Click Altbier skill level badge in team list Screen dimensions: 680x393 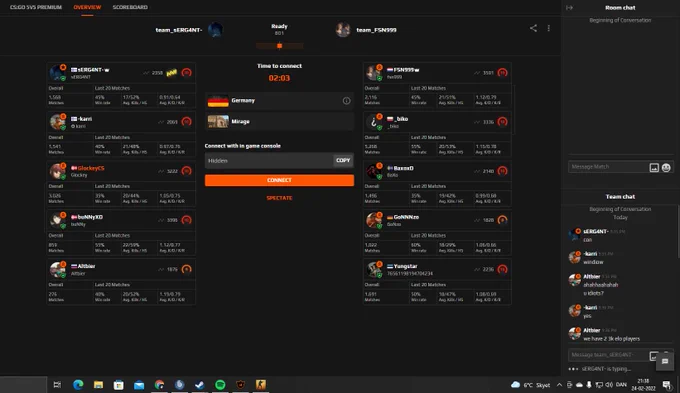(186, 269)
